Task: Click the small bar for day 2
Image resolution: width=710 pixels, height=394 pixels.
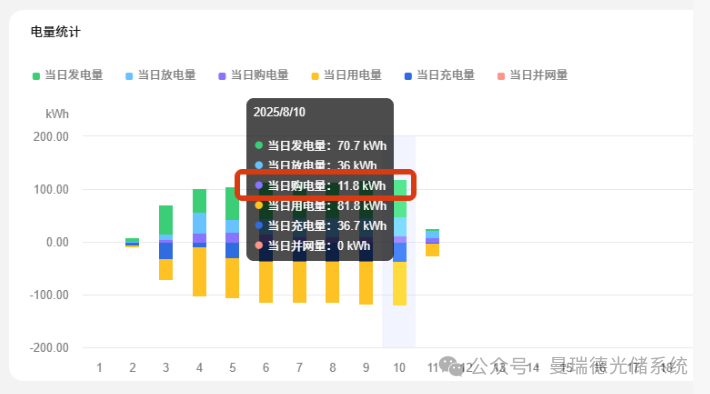Action: point(132,243)
